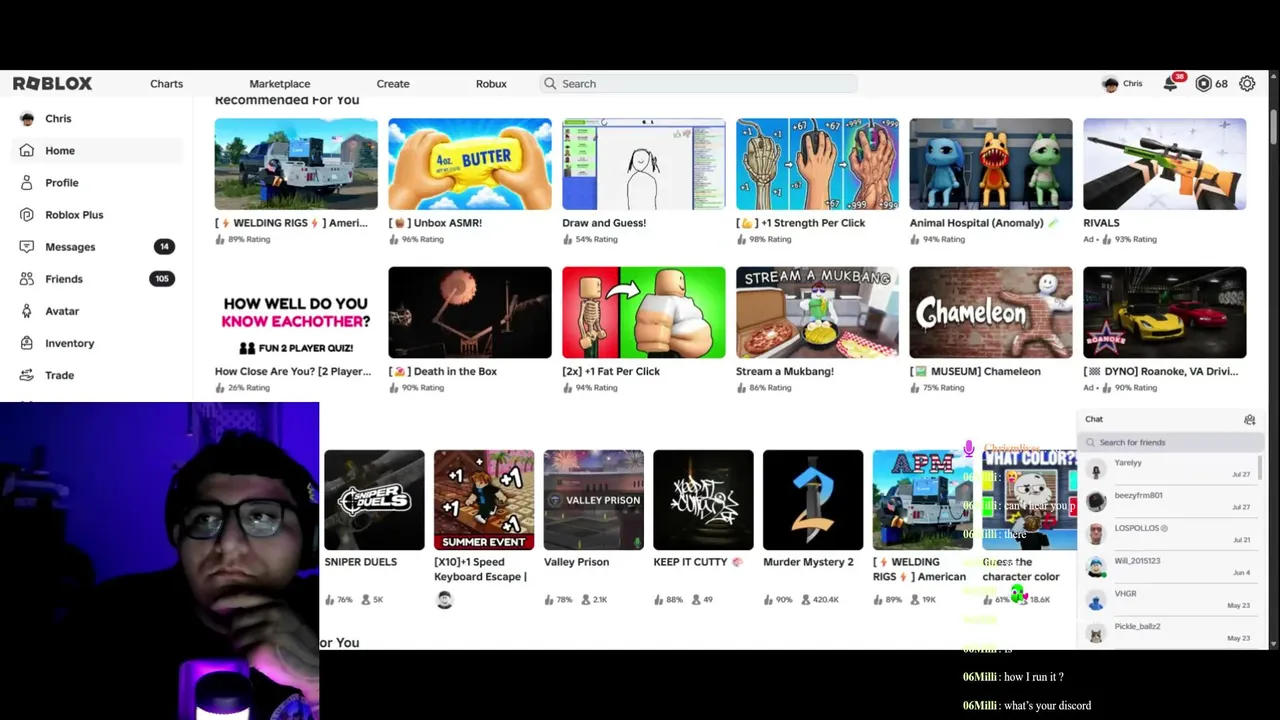
Task: Click the 'Valley Prison' title link
Action: [x=576, y=562]
